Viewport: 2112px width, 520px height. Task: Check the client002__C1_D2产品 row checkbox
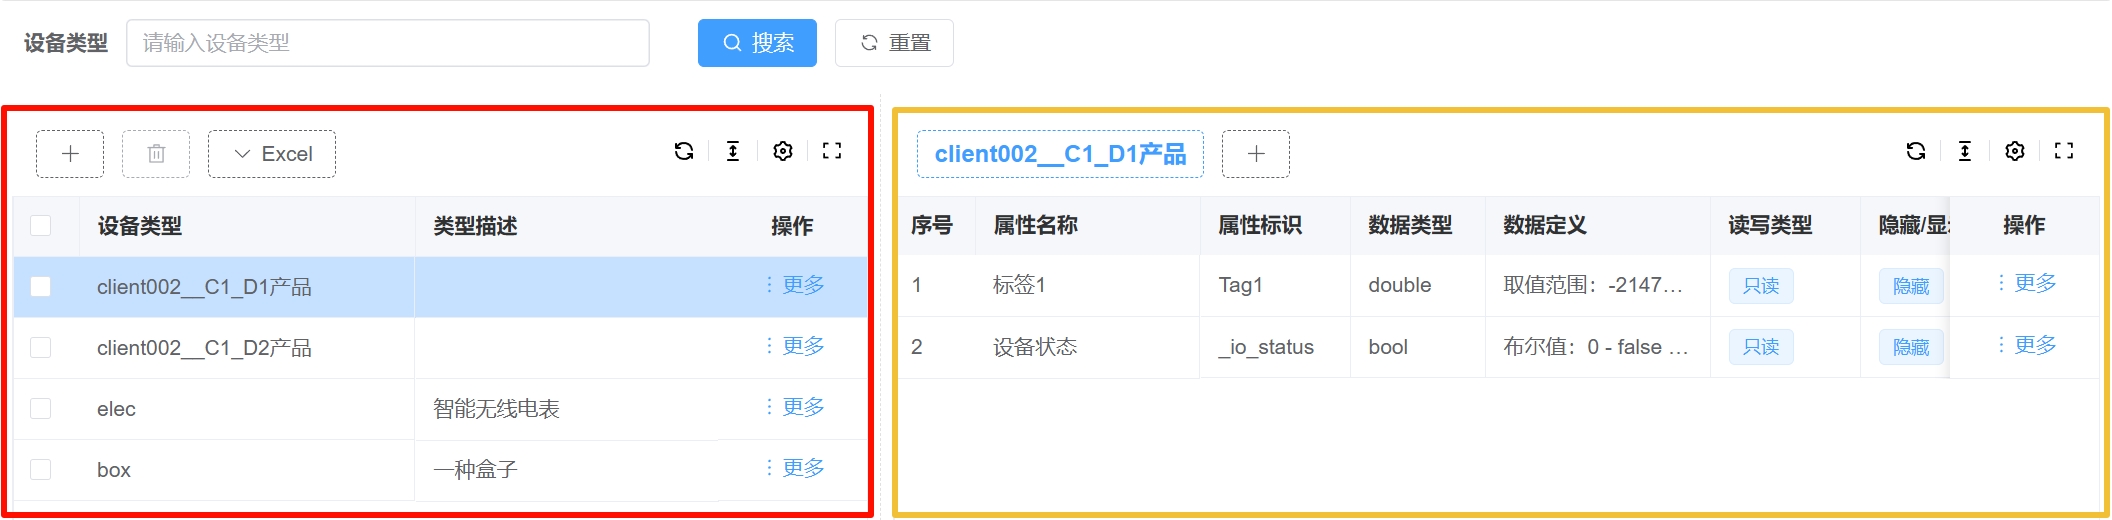point(41,347)
